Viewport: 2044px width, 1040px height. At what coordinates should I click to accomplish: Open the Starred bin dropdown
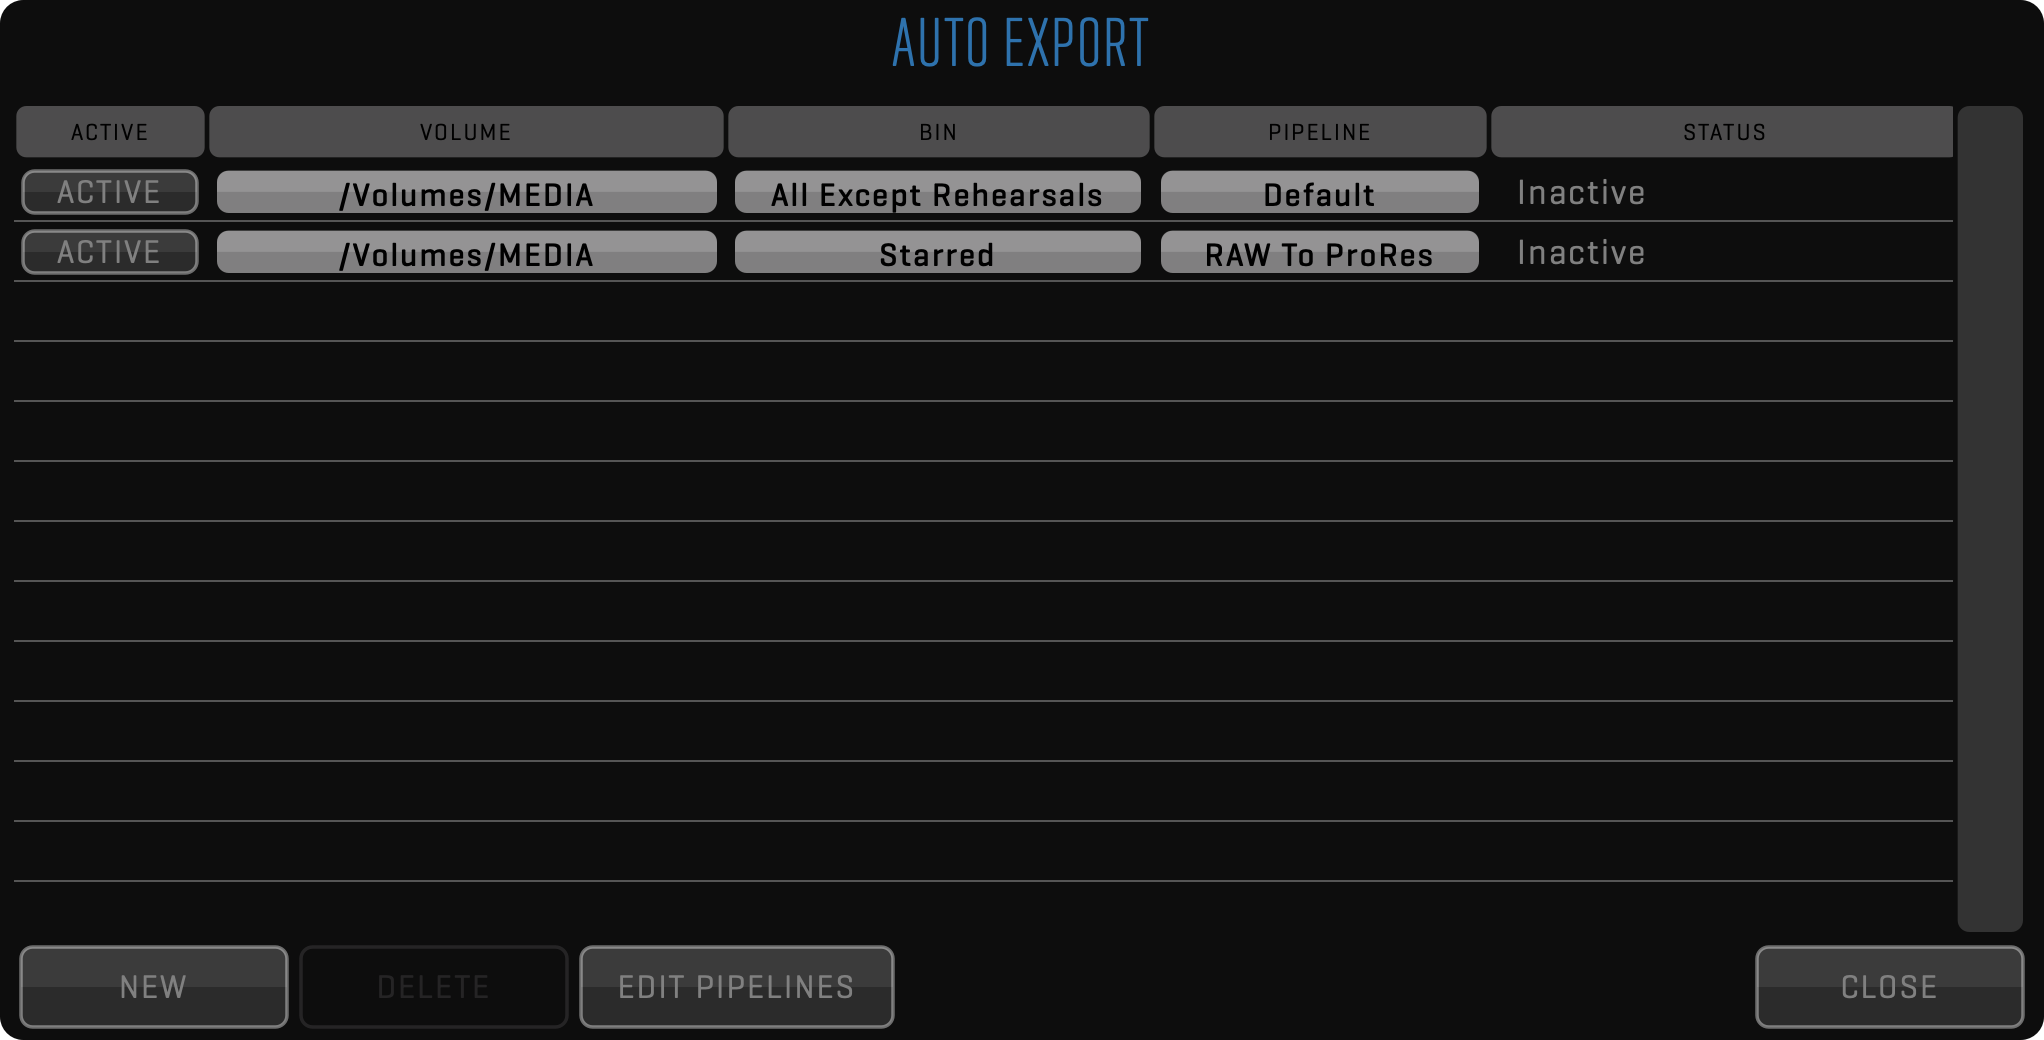(x=937, y=253)
